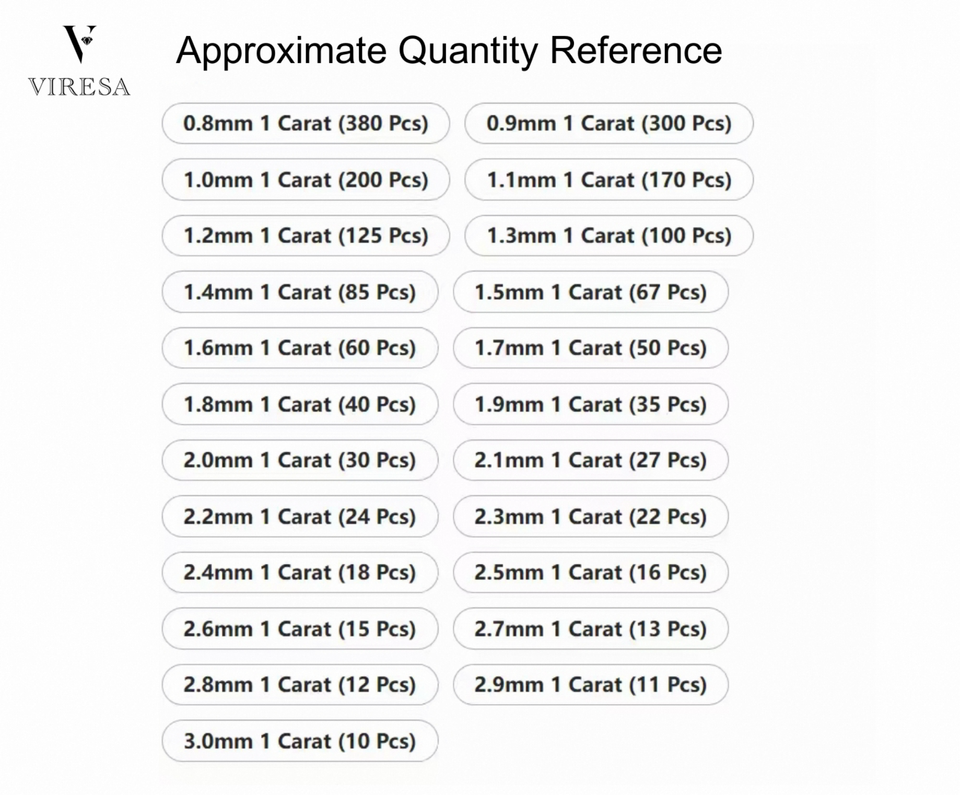This screenshot has width=960, height=795.
Task: Pick the 1.5mm 1 Carat (67 Pcs) option
Action: (x=590, y=292)
